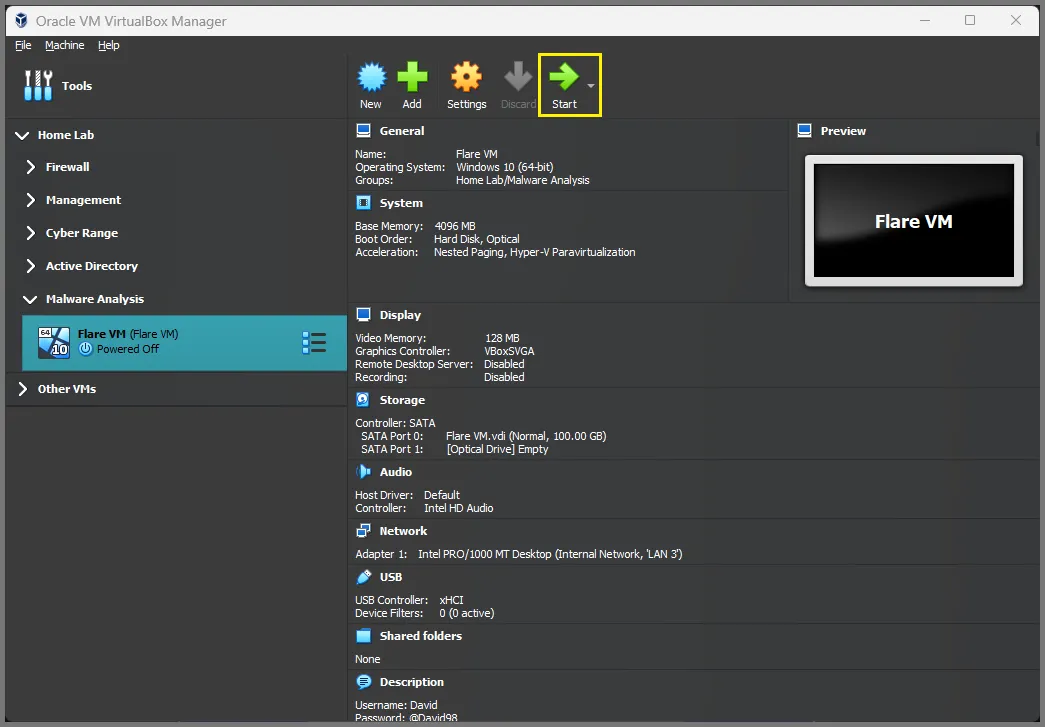
Task: Click the 'Hard Disk, Optical' boot order value
Action: click(477, 239)
